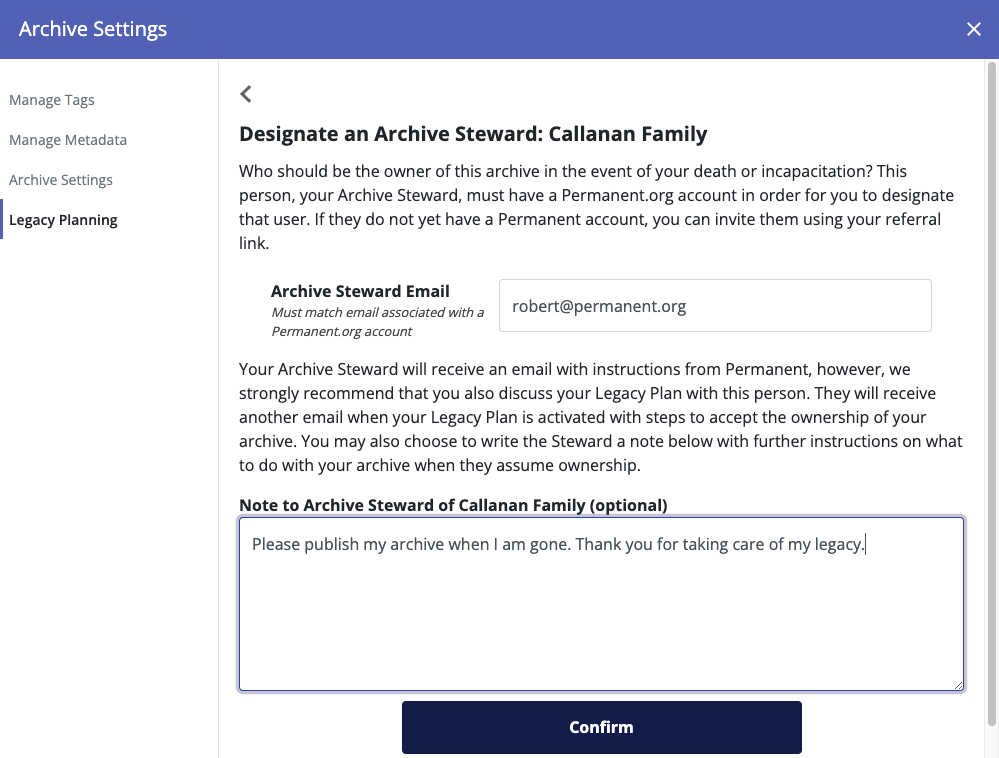
Task: Click the note textarea resize handle
Action: [958, 684]
